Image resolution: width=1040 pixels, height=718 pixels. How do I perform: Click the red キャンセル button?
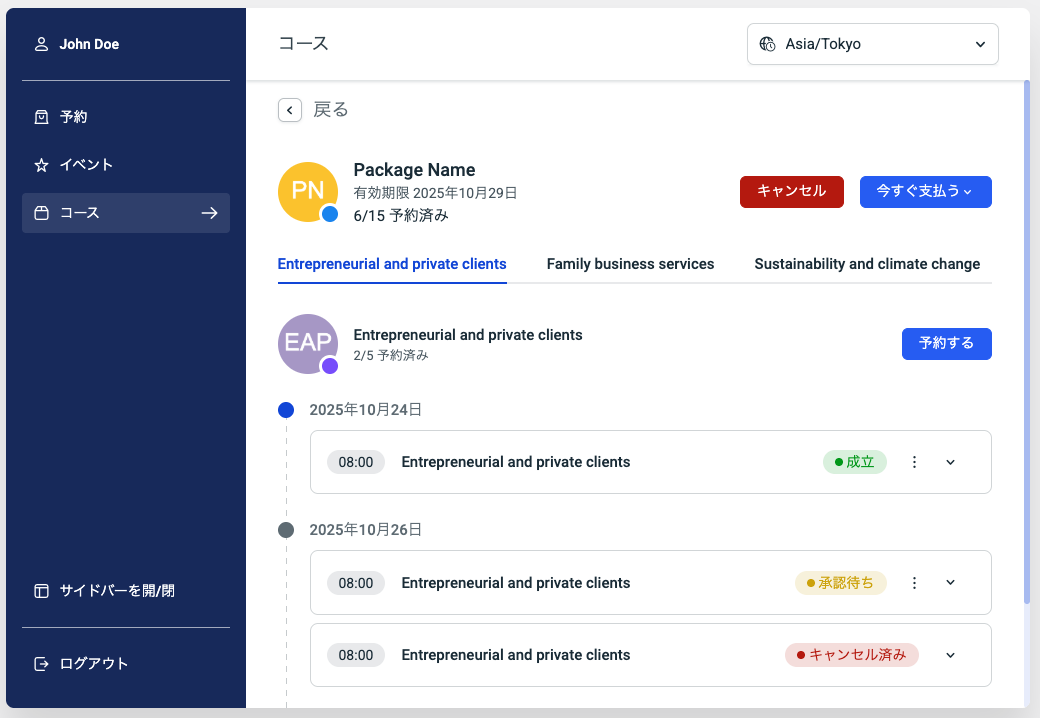[x=791, y=192]
